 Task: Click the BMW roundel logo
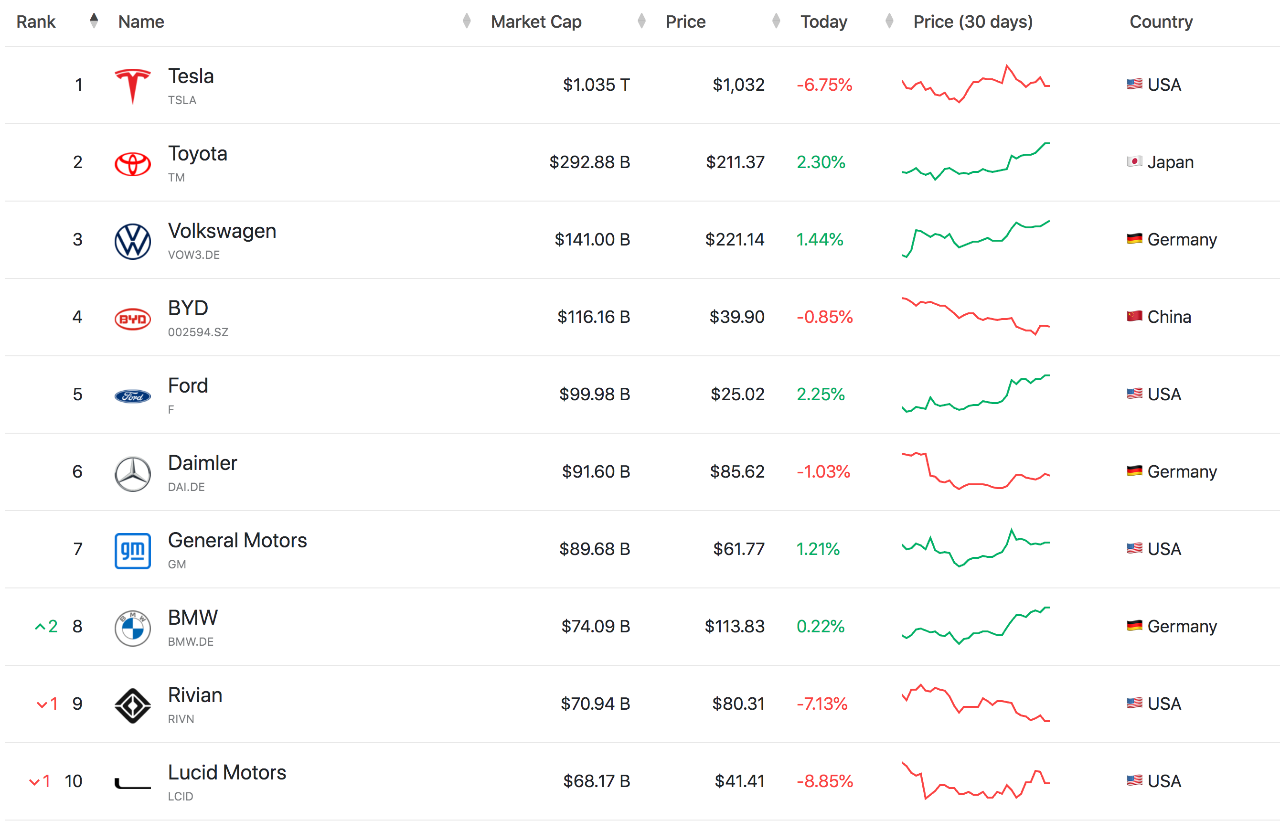pyautogui.click(x=132, y=628)
